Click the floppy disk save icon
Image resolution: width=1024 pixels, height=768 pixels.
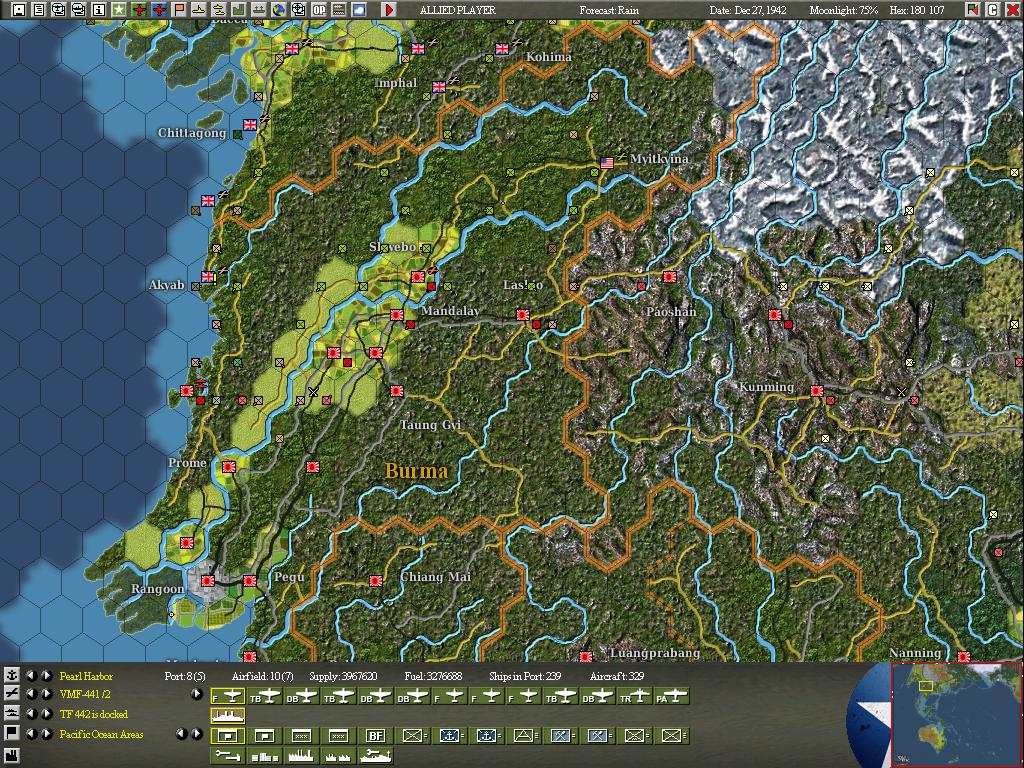(x=19, y=9)
